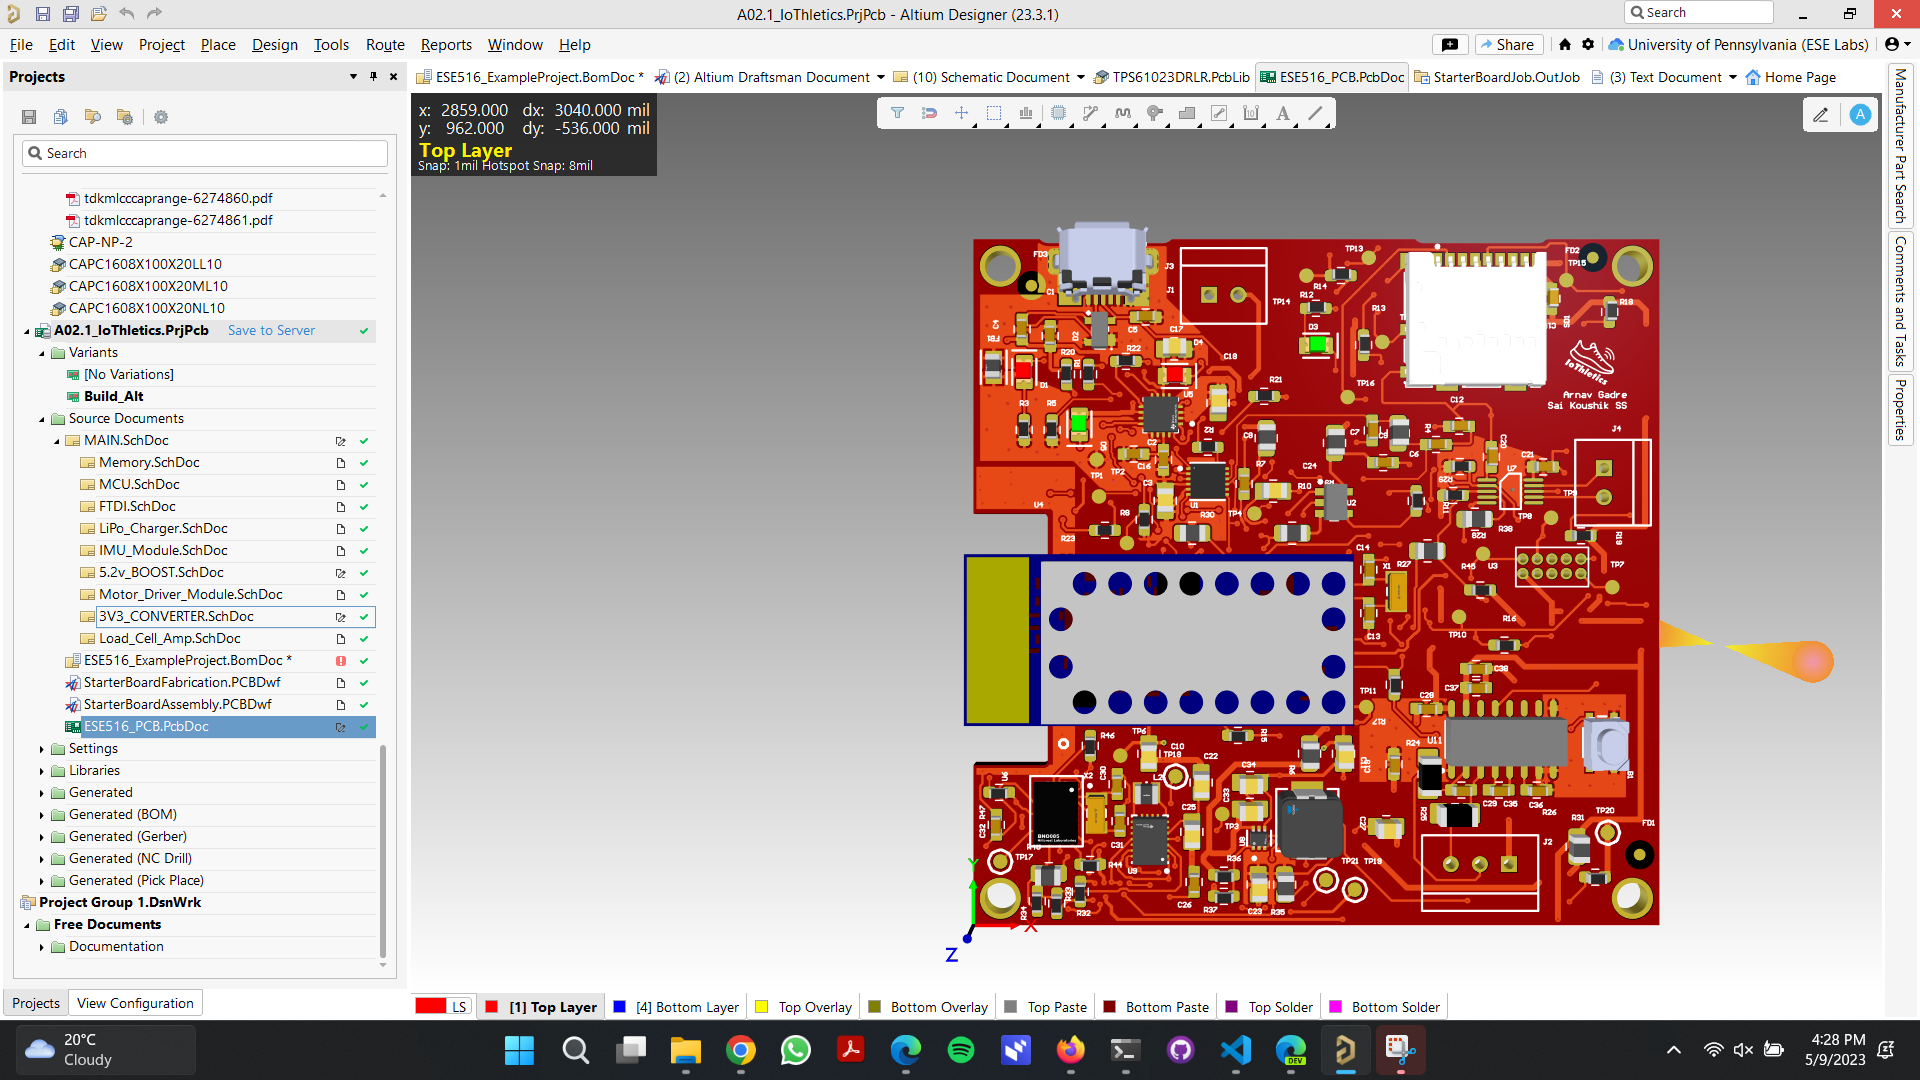Viewport: 1920px width, 1080px height.
Task: Click the Share button
Action: click(1508, 45)
